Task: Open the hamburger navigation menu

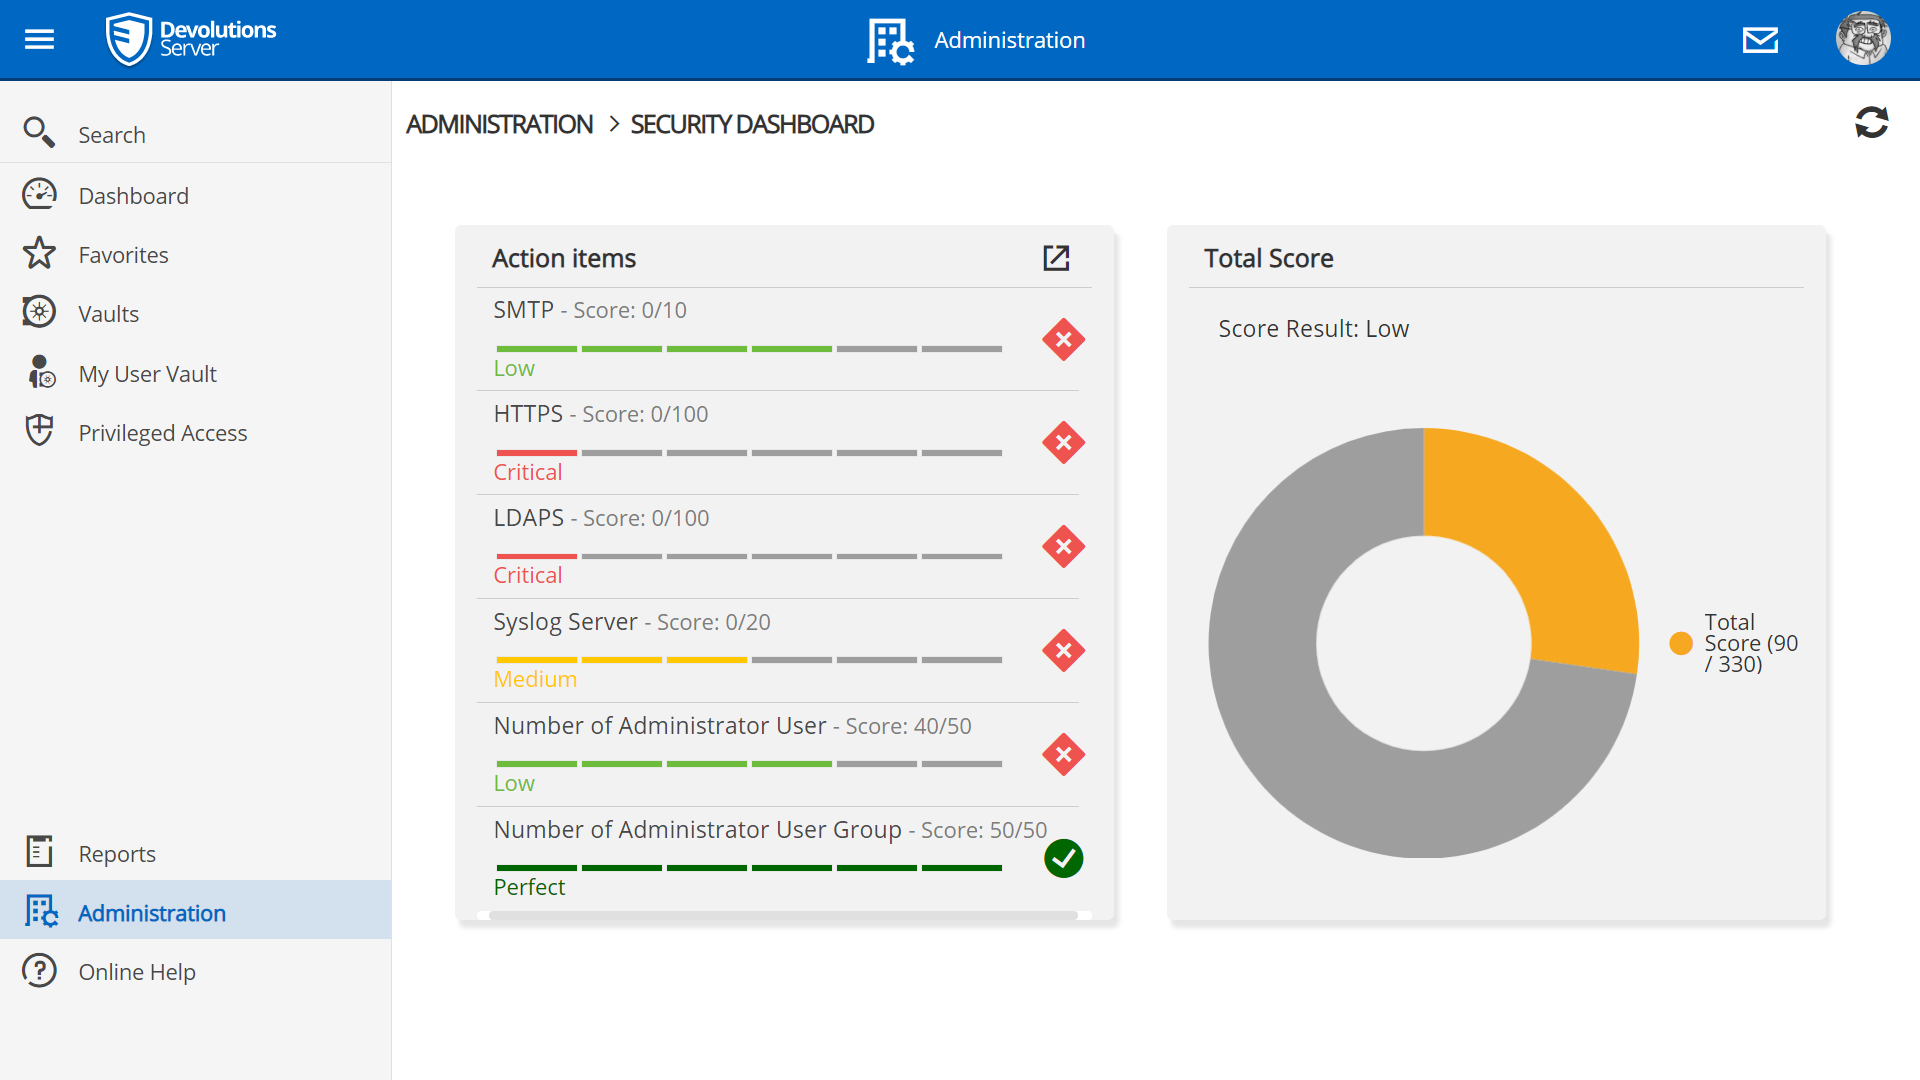Action: (39, 40)
